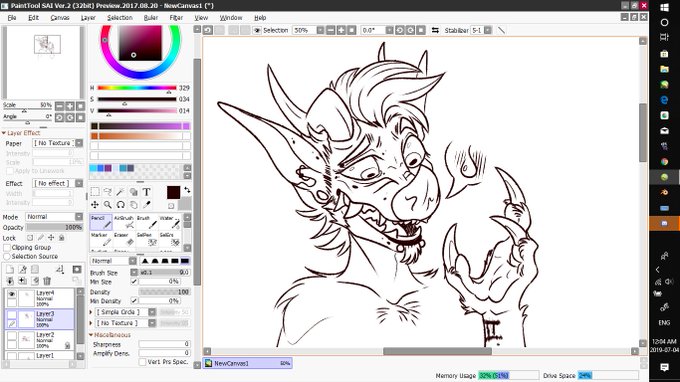
Task: Open the Filter menu
Action: 176,18
